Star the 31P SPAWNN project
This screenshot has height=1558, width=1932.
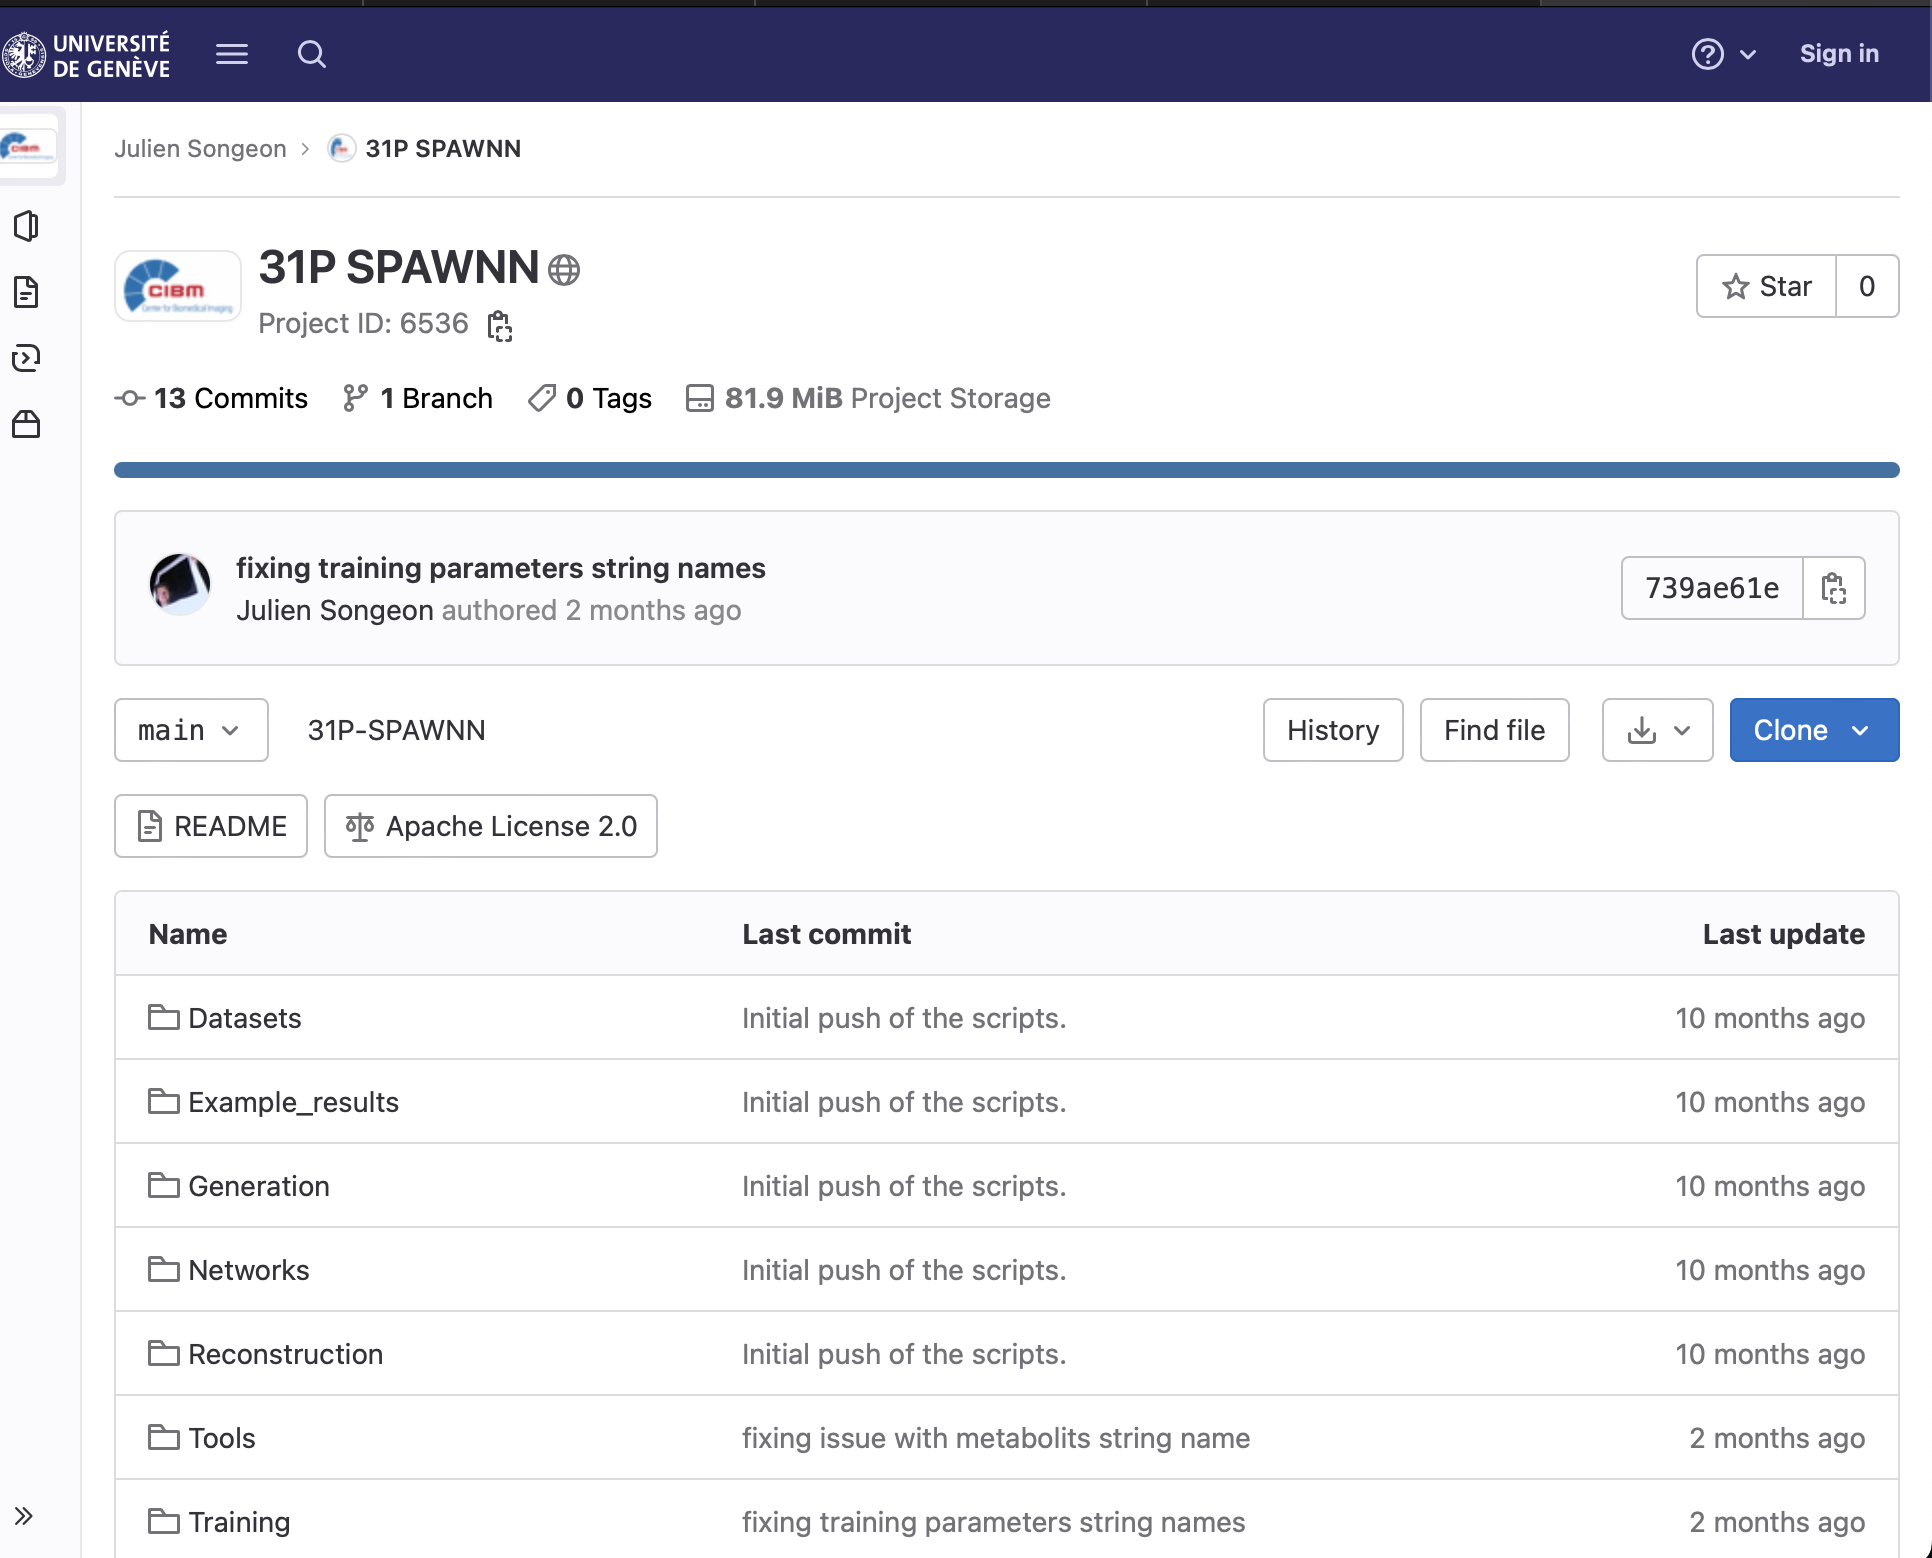click(1766, 286)
